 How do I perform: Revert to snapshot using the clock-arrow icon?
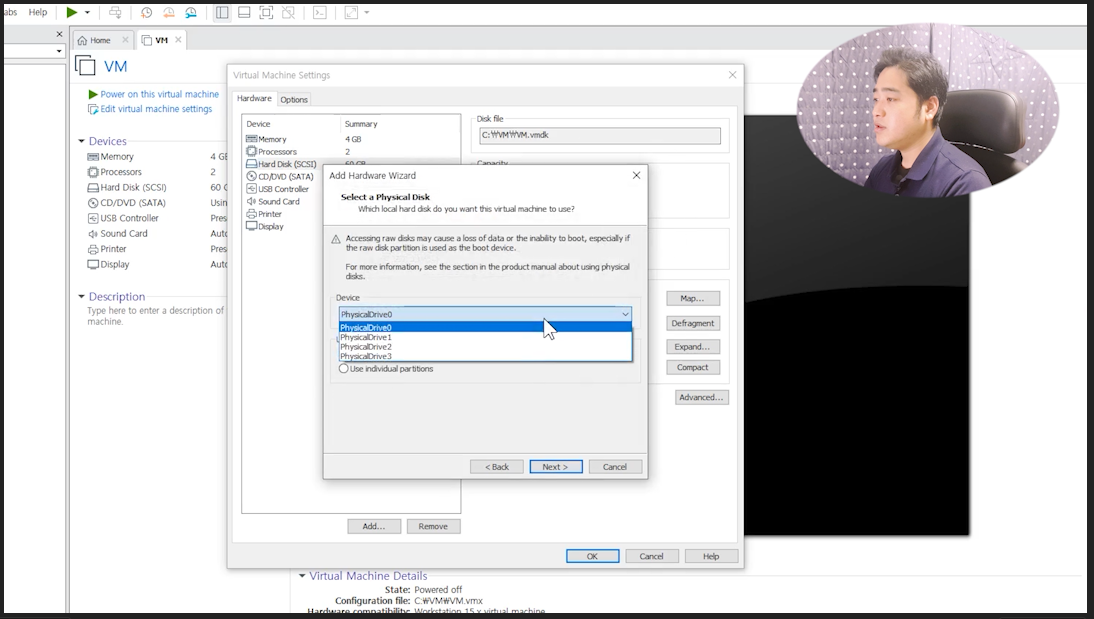pyautogui.click(x=168, y=13)
